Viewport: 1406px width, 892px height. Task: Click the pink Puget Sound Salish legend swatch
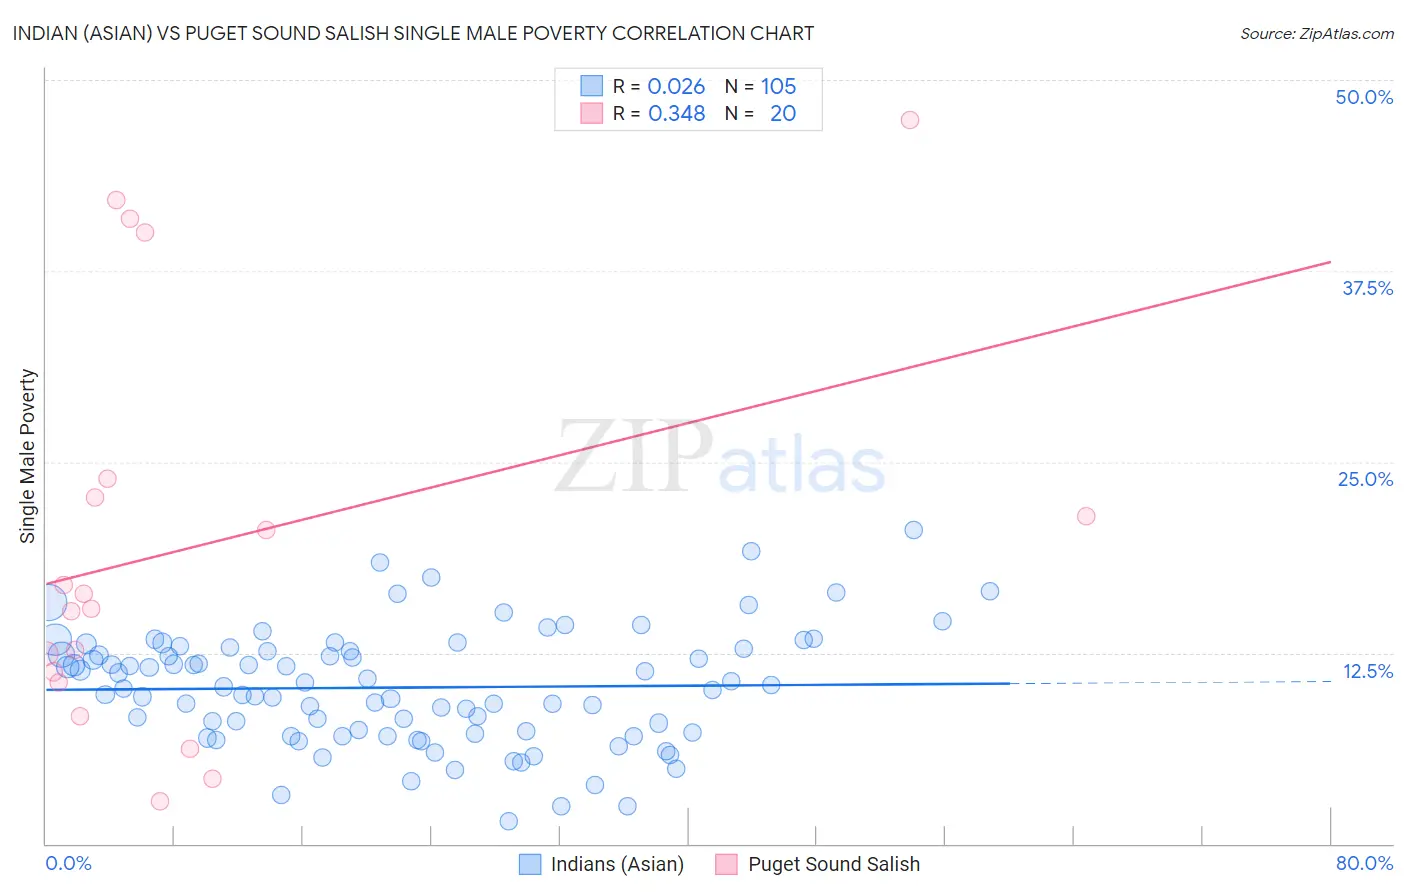tap(727, 864)
